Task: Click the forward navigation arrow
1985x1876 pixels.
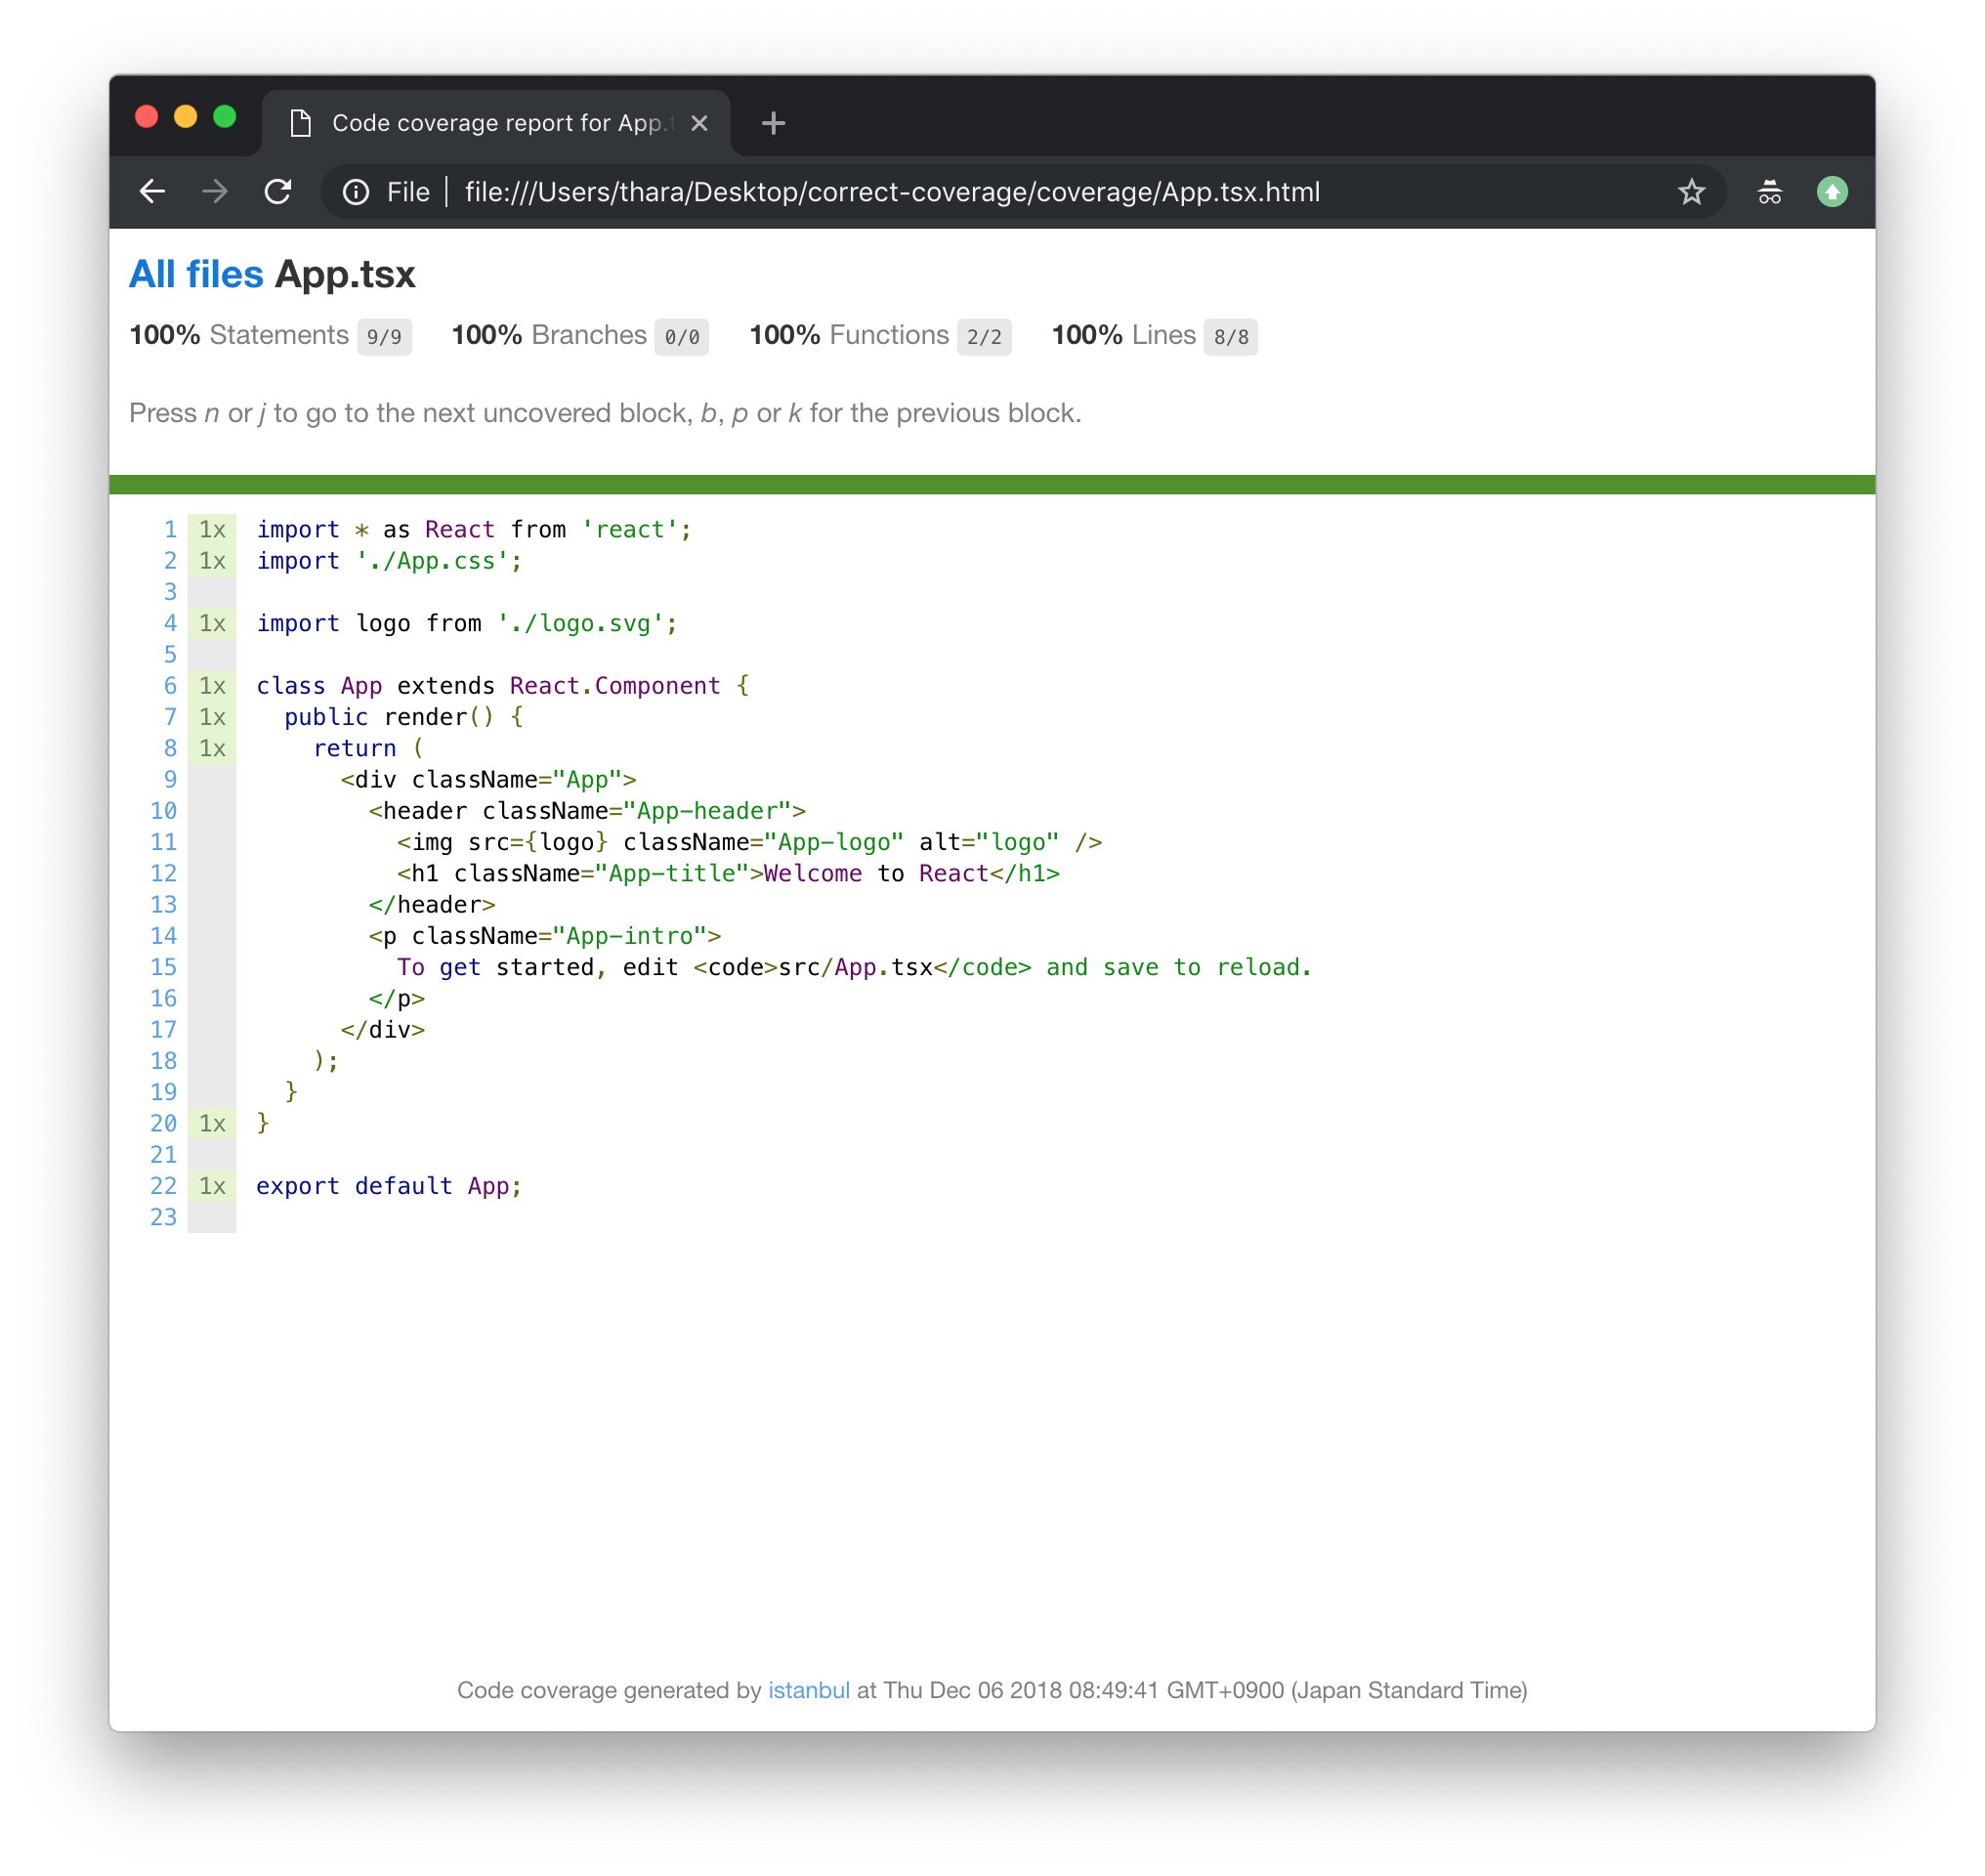Action: coord(215,192)
